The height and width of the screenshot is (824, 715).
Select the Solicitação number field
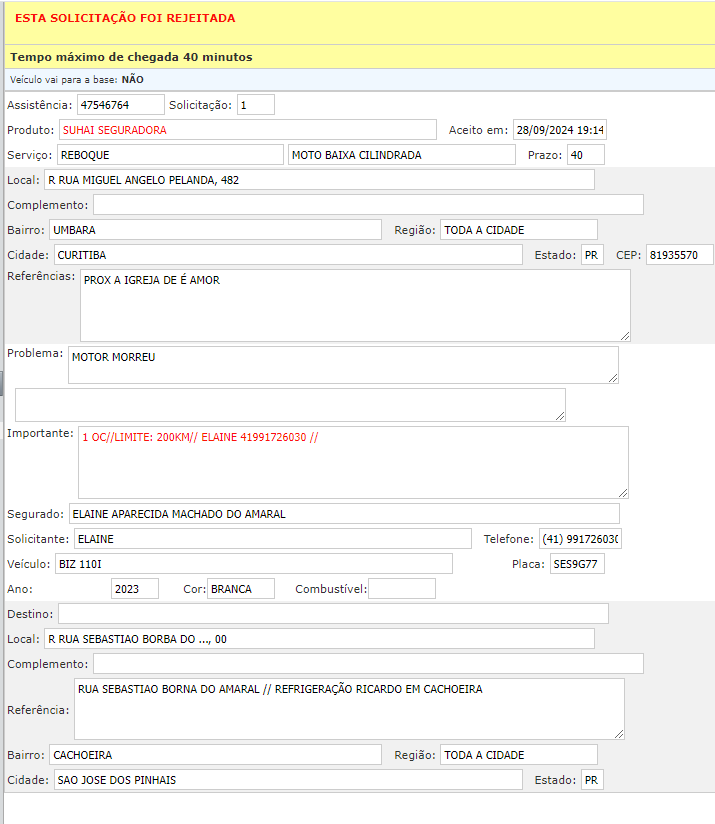pos(255,105)
